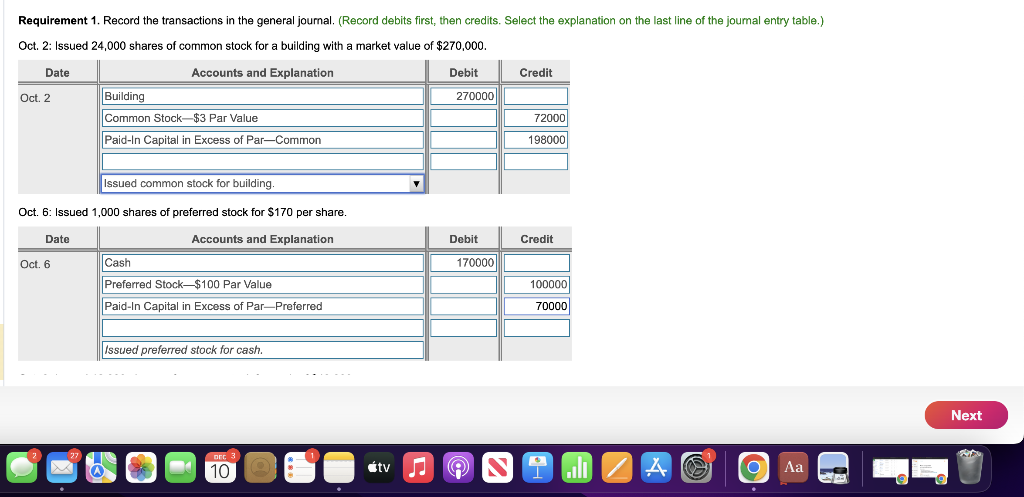Edit Paid-In Capital in Excess of Par—Preferred field
Image resolution: width=1024 pixels, height=497 pixels.
click(263, 306)
